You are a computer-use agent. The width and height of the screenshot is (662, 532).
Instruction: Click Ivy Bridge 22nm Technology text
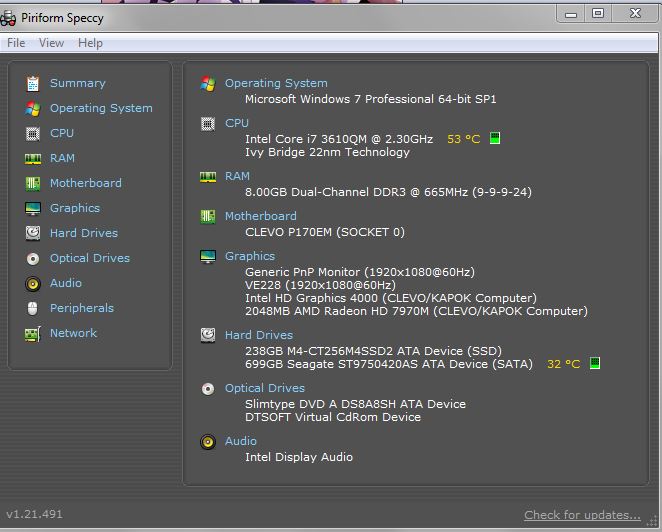coord(327,152)
